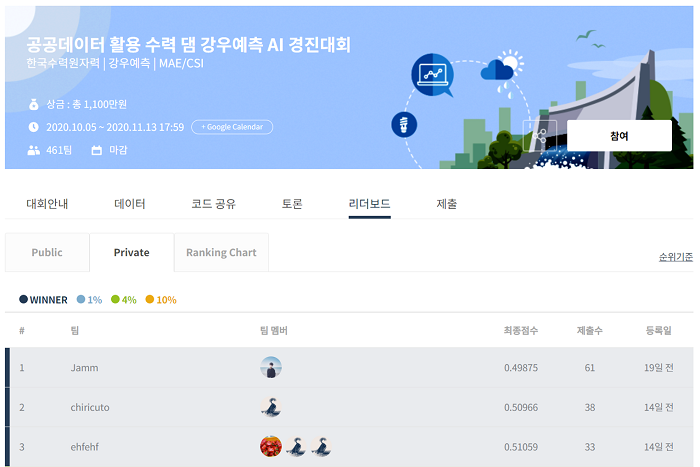Click Jamm's team member avatar
The image size is (700, 467).
(x=270, y=368)
